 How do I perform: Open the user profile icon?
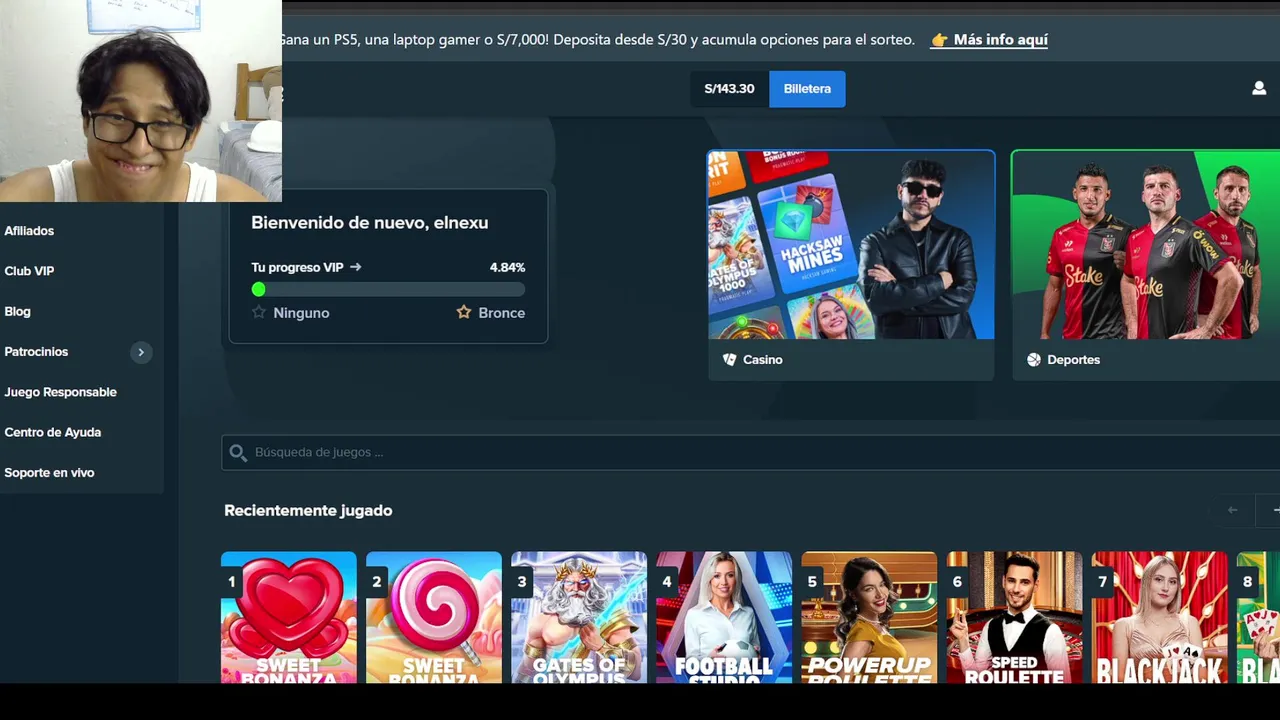pos(1259,88)
